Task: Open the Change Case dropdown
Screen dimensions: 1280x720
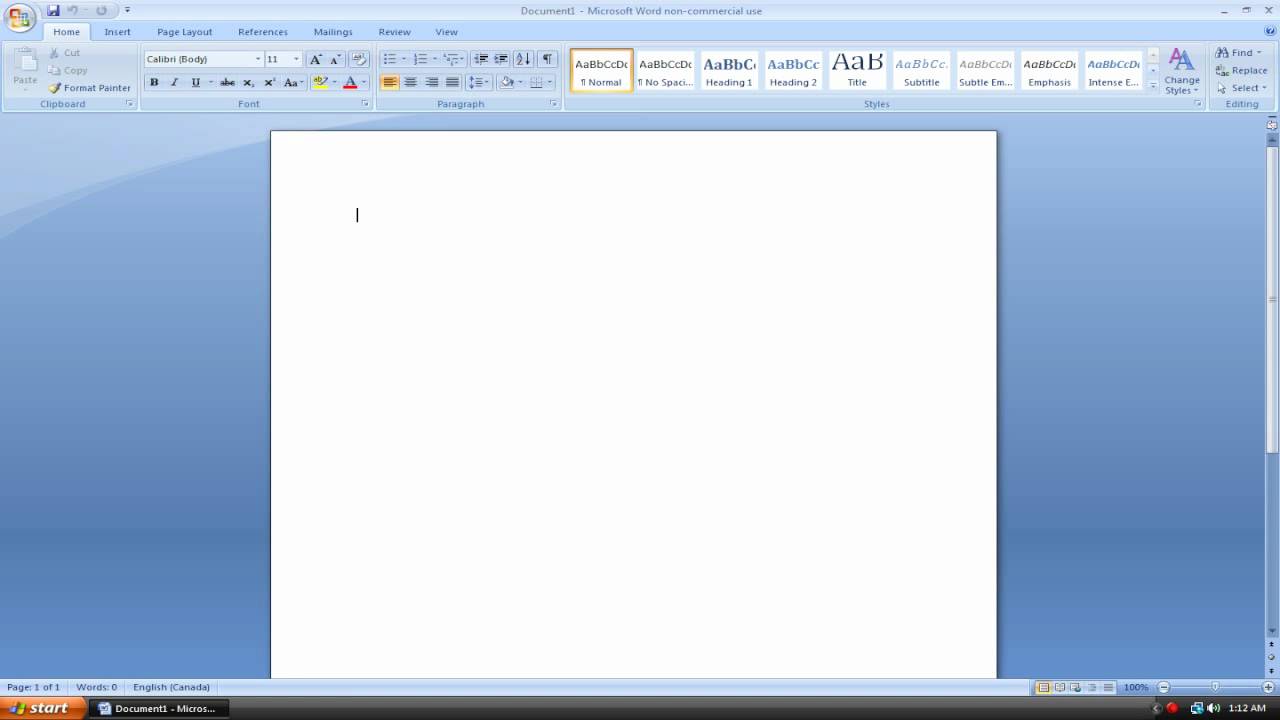Action: click(x=293, y=82)
